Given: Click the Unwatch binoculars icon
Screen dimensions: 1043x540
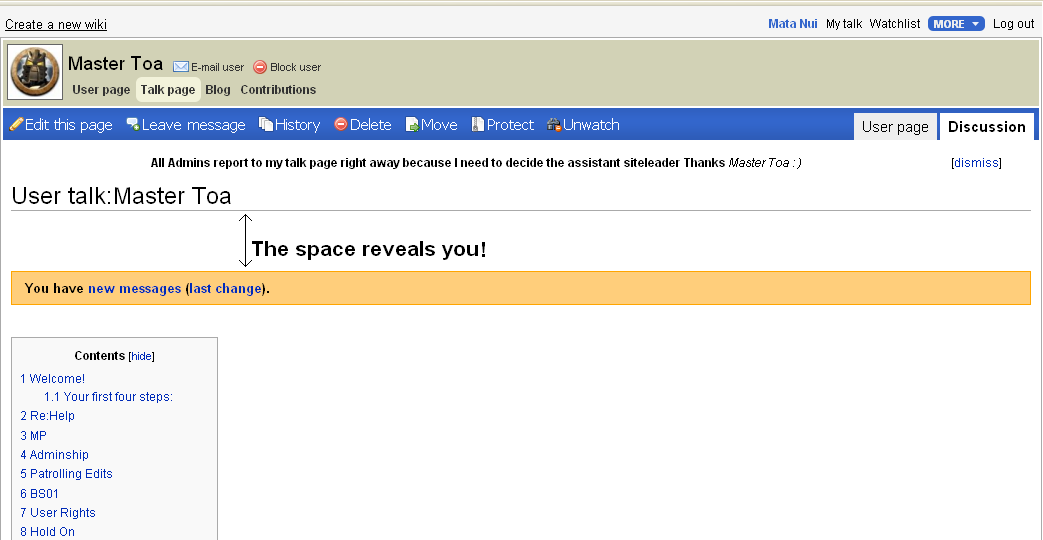Looking at the screenshot, I should pos(554,124).
